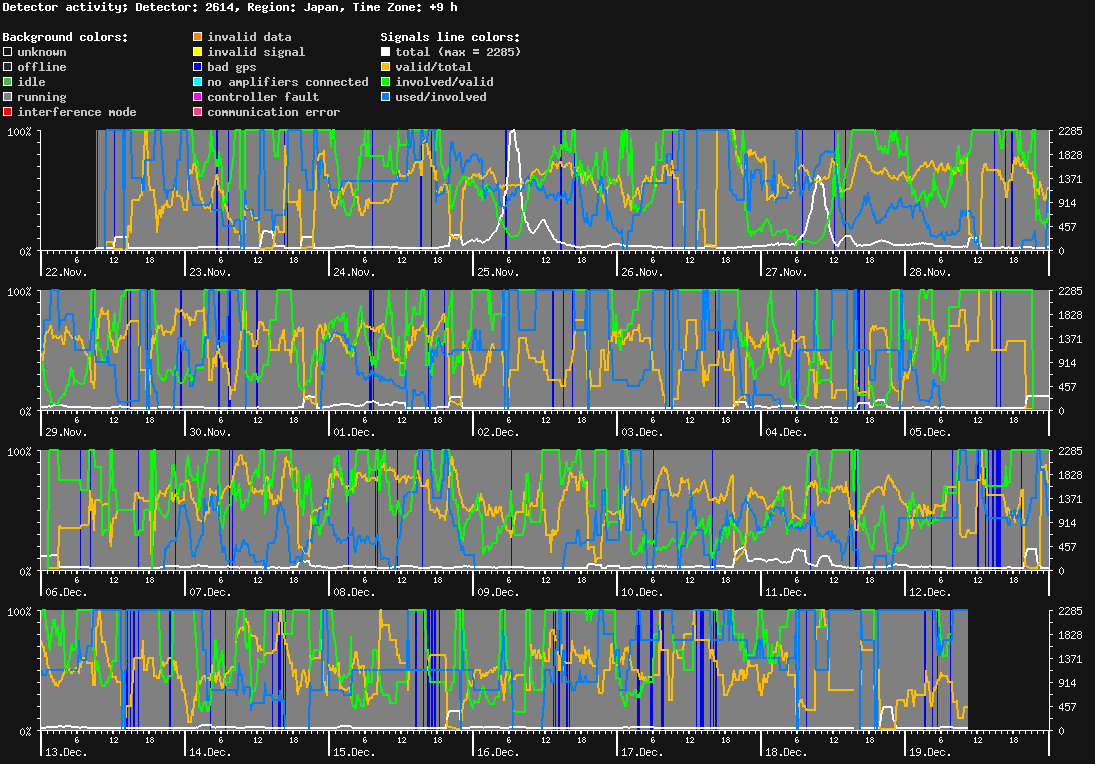
Task: Click the white total peak on 27.Nov.
Action: (818, 178)
